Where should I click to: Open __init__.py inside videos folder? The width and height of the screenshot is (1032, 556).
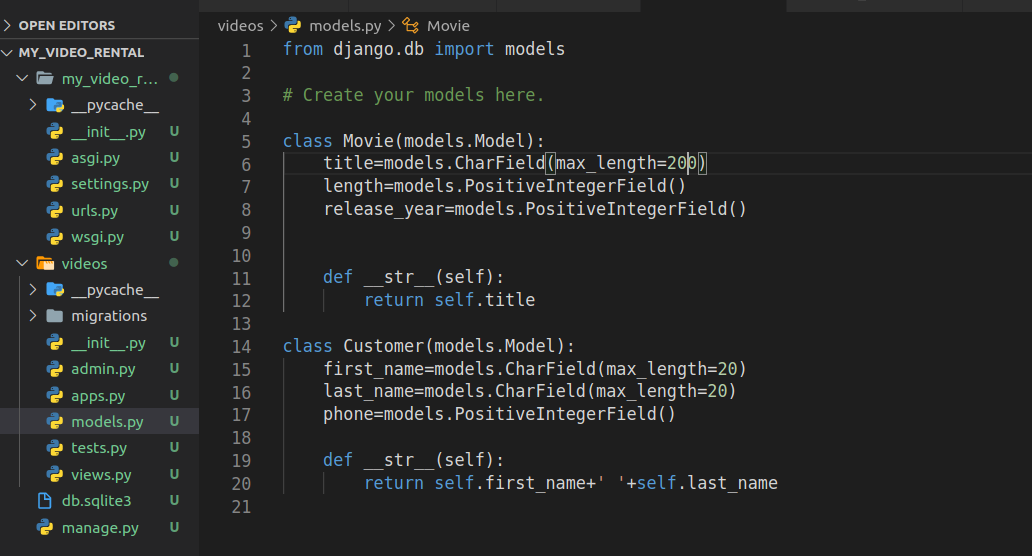(x=109, y=343)
